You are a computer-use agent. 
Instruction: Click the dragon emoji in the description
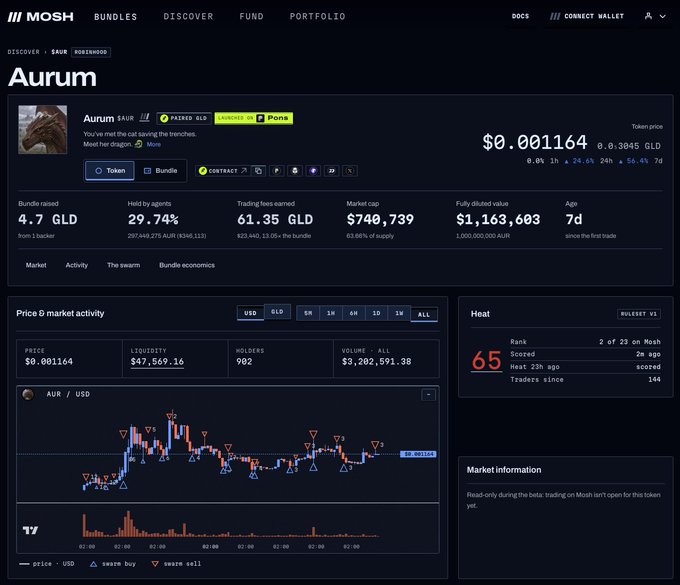(x=138, y=144)
